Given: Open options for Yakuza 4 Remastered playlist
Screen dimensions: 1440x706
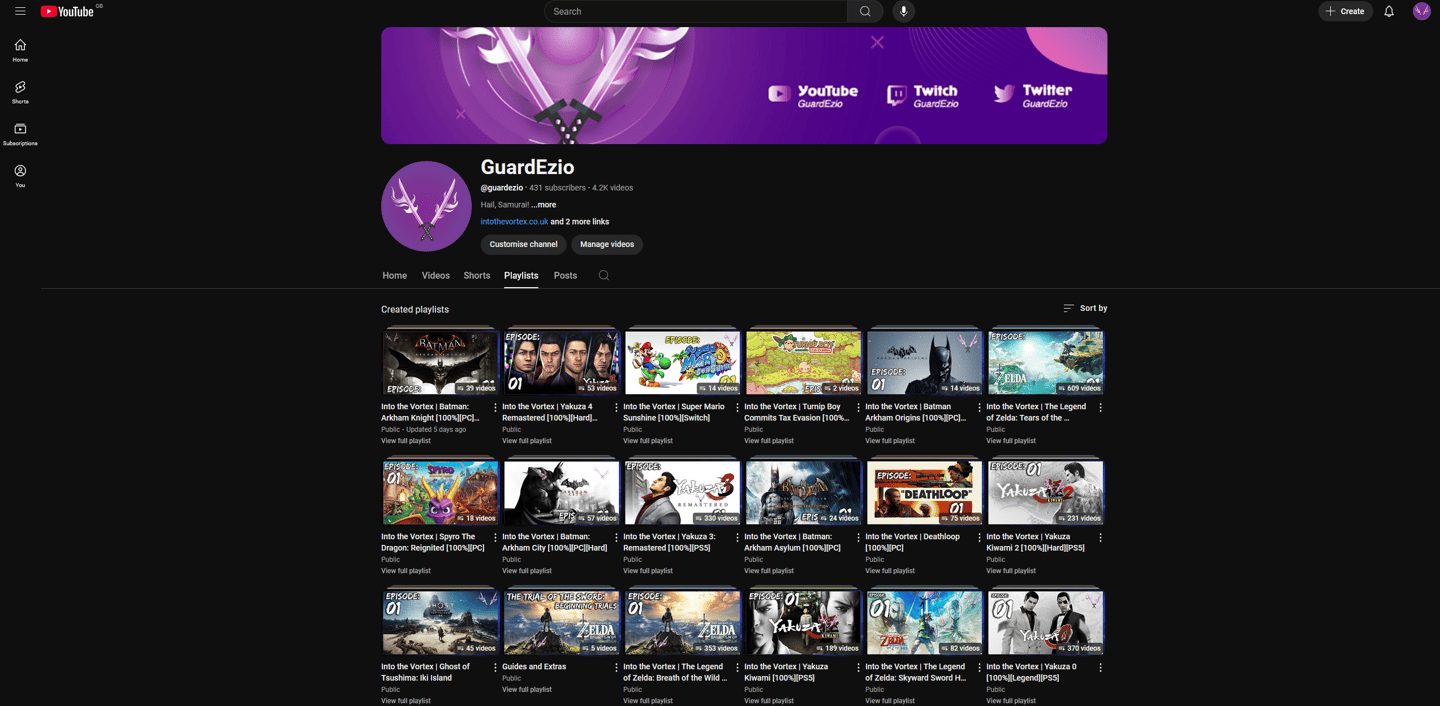Looking at the screenshot, I should 616,407.
